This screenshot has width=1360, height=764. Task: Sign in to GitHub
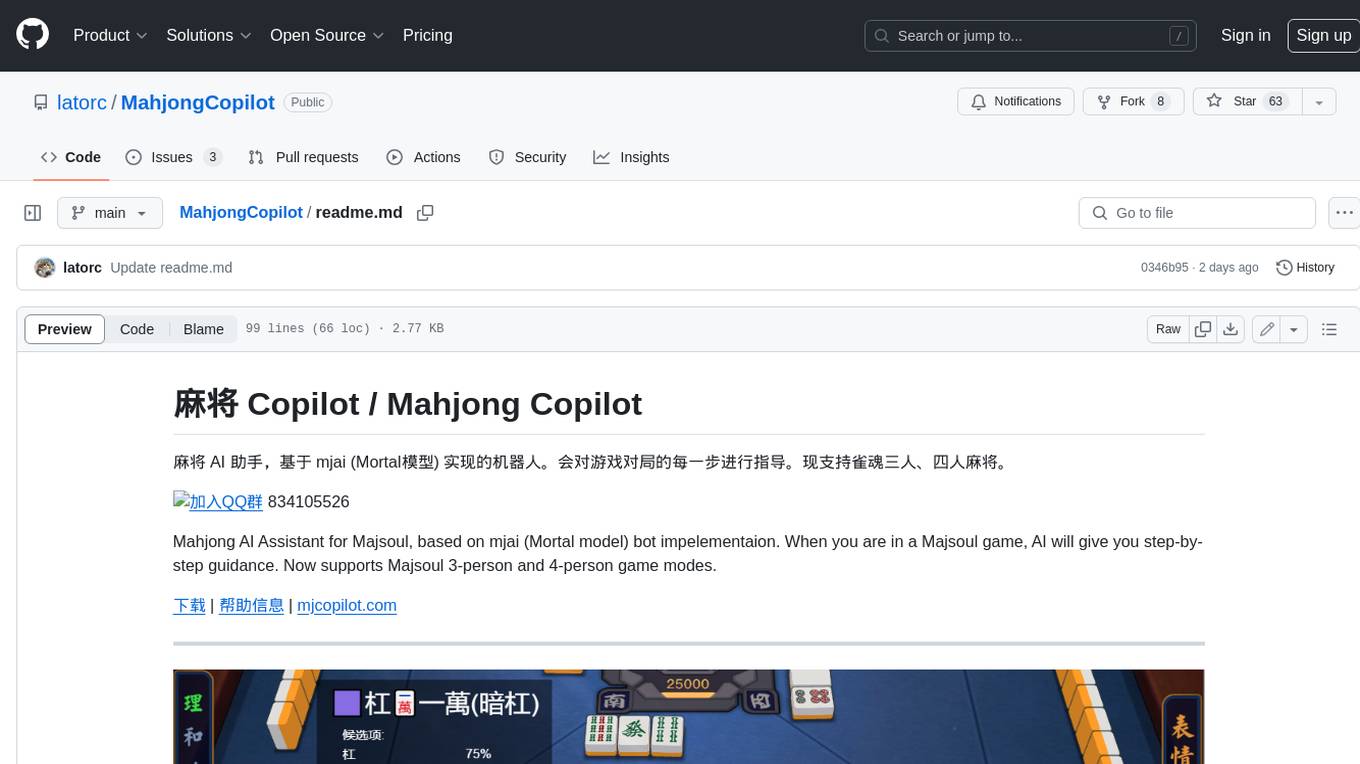click(1245, 35)
